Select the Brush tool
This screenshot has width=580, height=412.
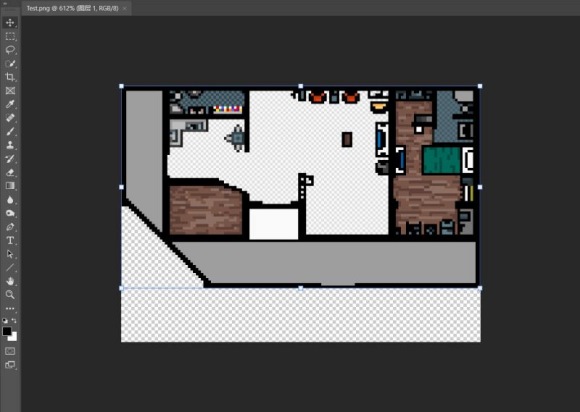point(10,132)
